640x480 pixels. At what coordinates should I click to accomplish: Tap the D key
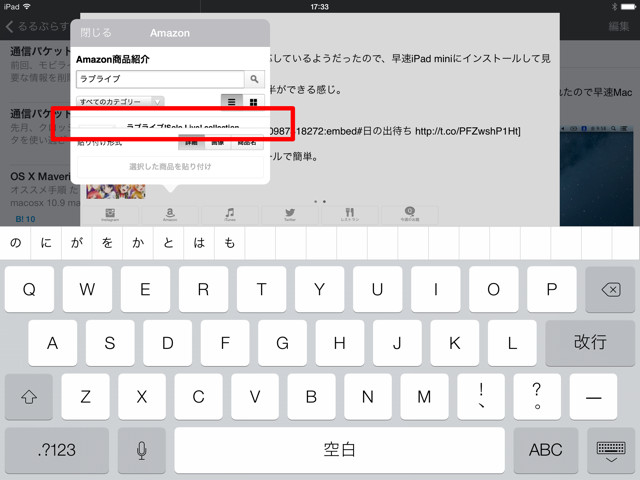[168, 343]
